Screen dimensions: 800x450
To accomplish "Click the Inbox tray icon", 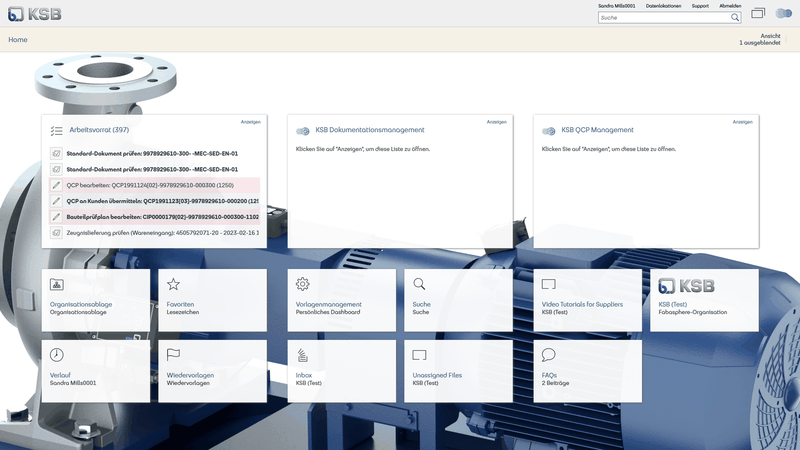I will pos(303,355).
